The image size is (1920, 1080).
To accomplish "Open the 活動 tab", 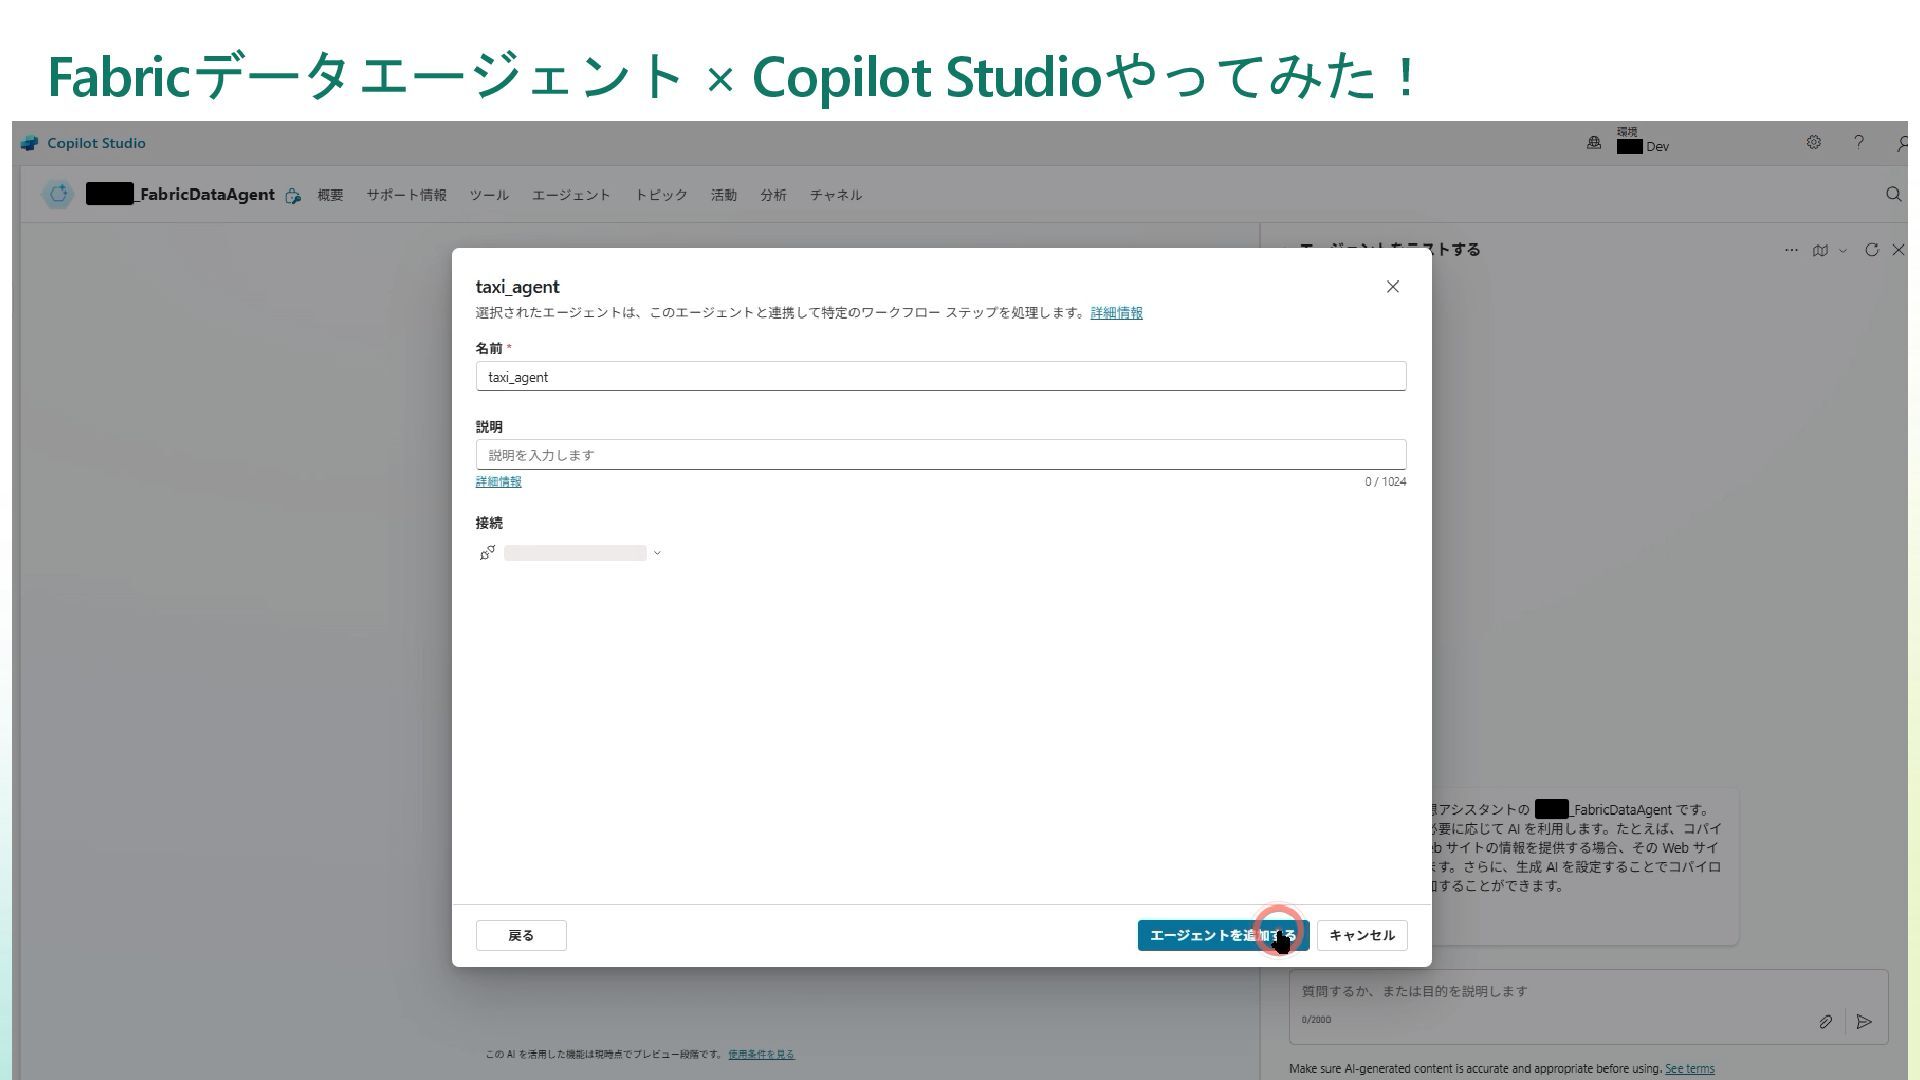I will click(724, 195).
